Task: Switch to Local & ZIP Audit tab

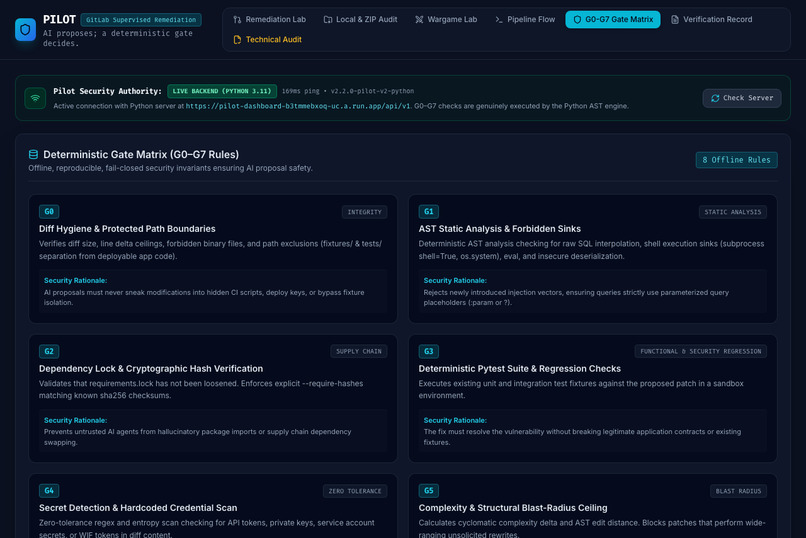Action: click(361, 20)
